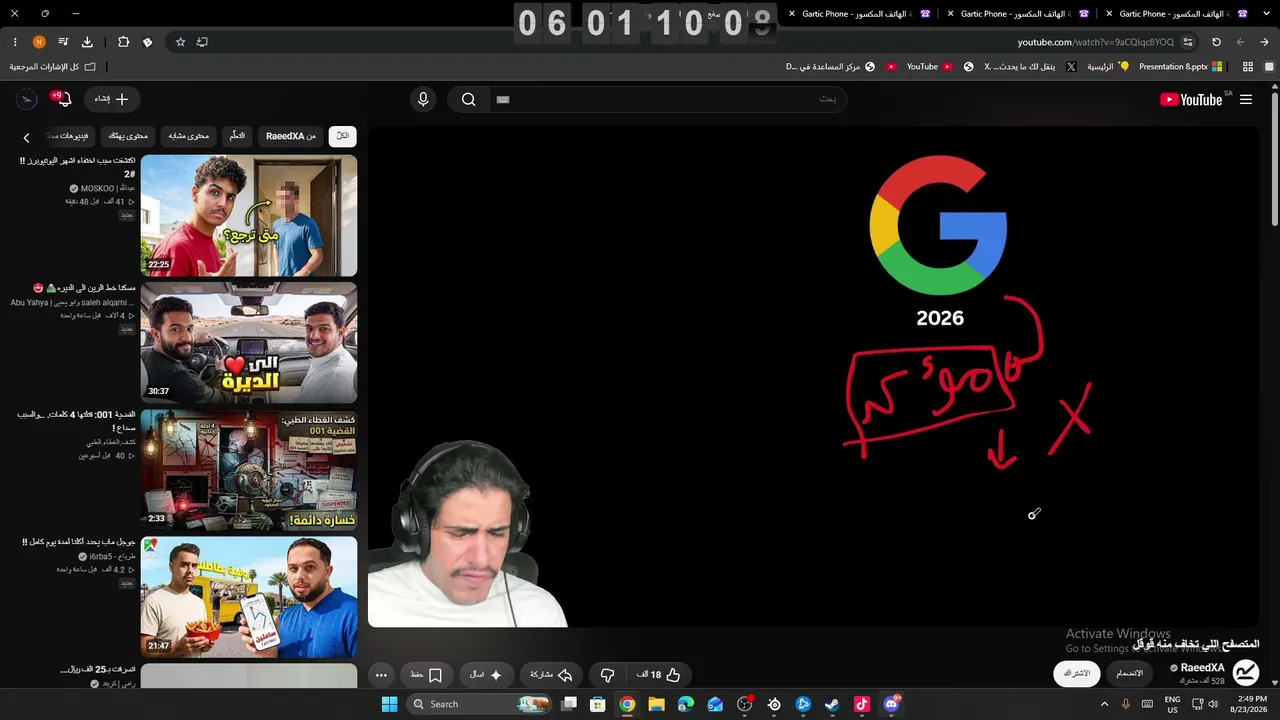Close the rightmost Gartic Phone tab

point(1109,14)
